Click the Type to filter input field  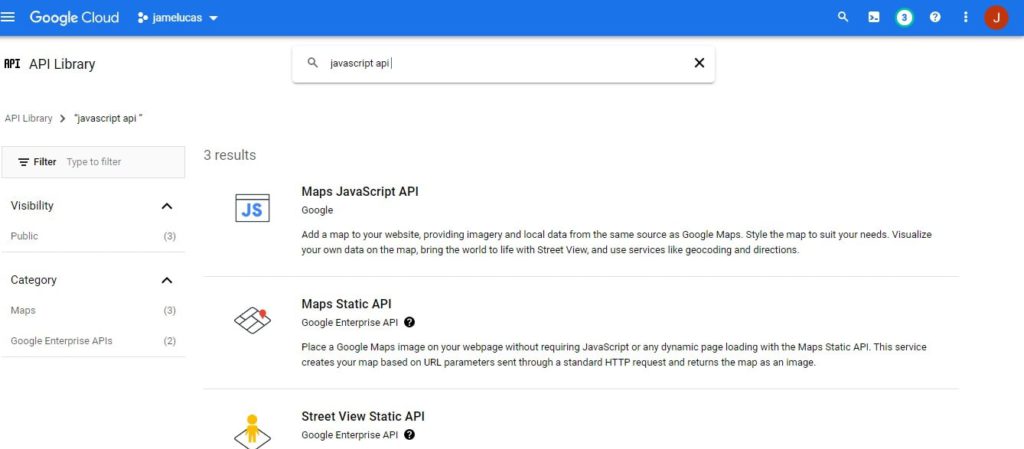coord(120,162)
